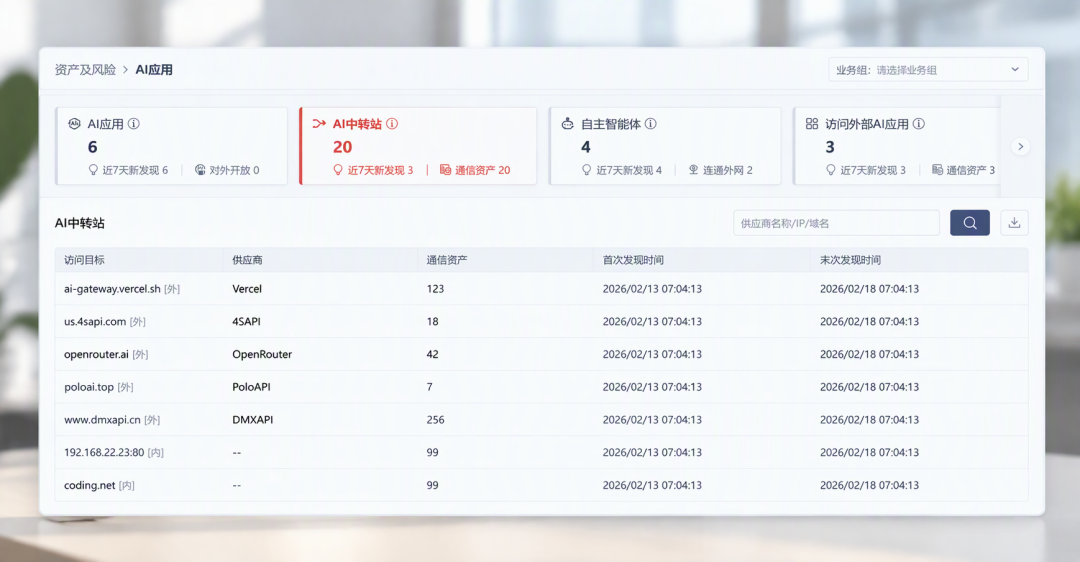1080x562 pixels.
Task: Open info tooltip beside AI应用 card title
Action: tap(134, 124)
